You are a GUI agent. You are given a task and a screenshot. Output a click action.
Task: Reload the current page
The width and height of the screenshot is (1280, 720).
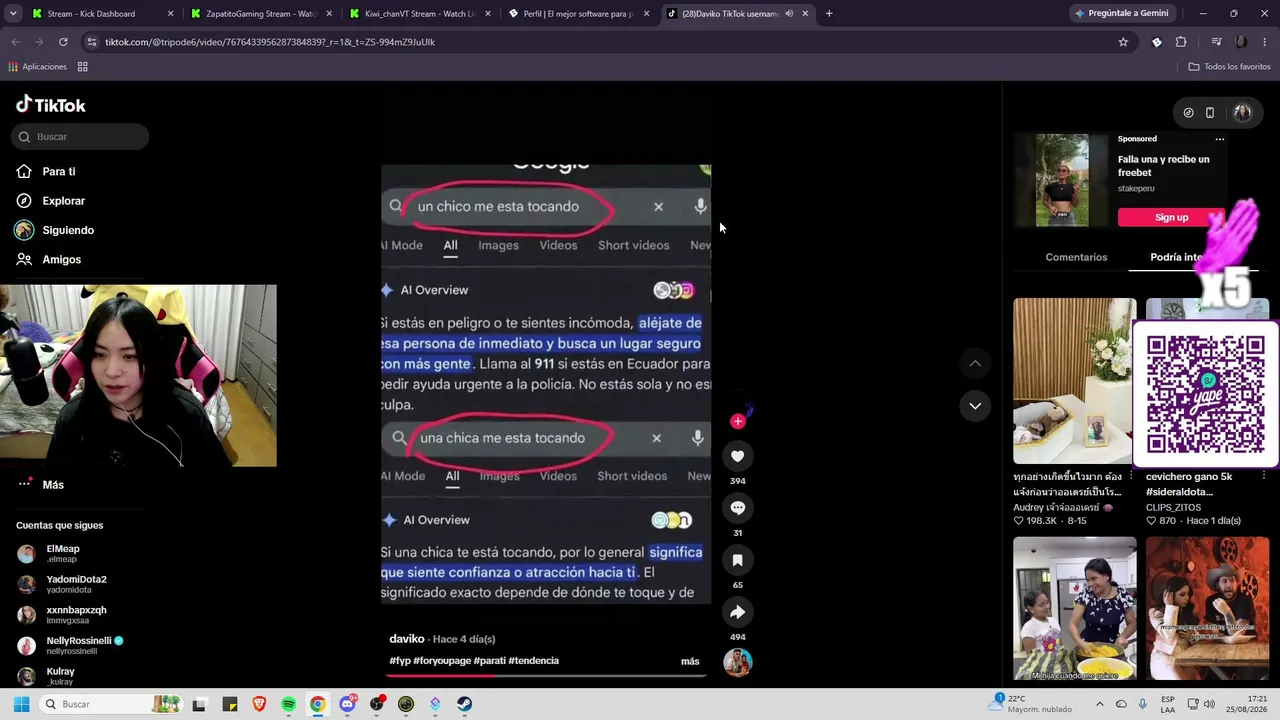click(x=63, y=42)
